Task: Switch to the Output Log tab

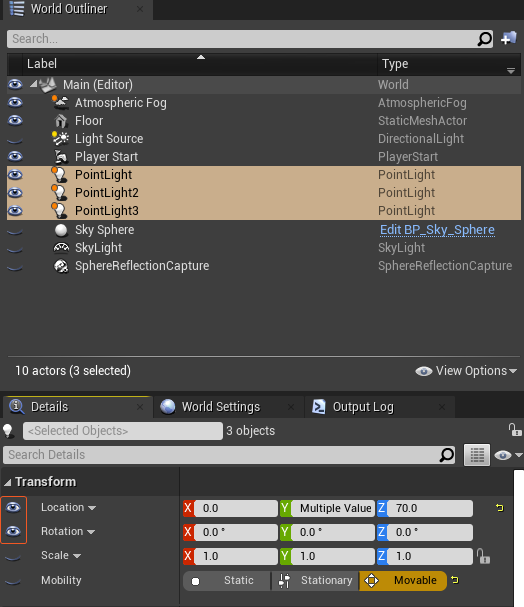Action: pyautogui.click(x=363, y=407)
